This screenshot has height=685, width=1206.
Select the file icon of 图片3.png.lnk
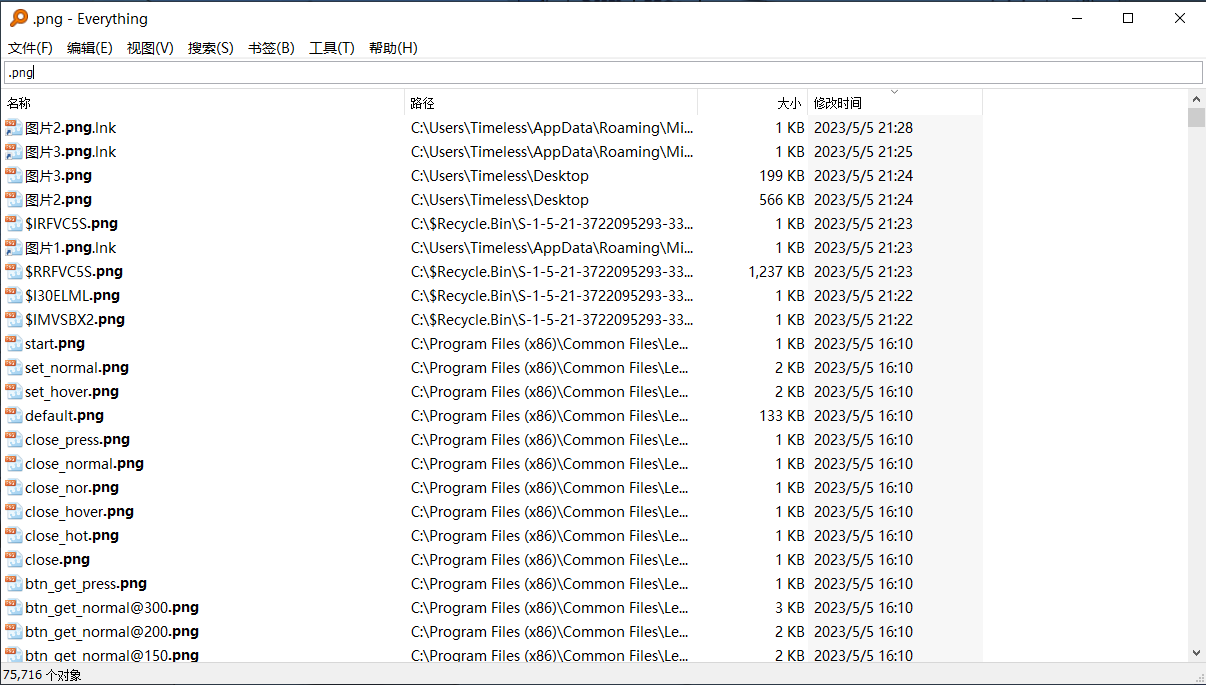point(13,151)
